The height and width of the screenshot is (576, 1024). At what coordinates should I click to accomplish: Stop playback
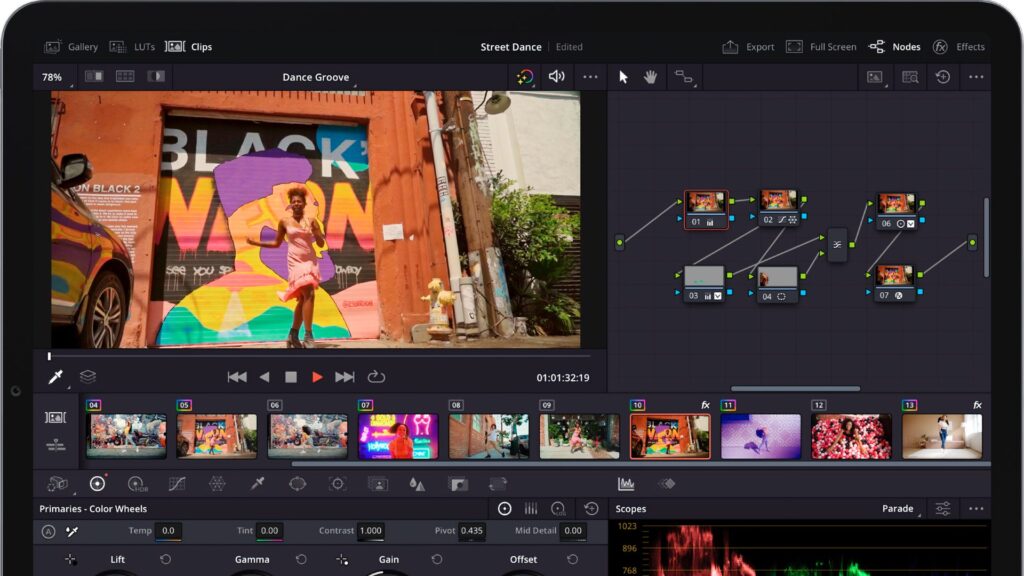[291, 377]
